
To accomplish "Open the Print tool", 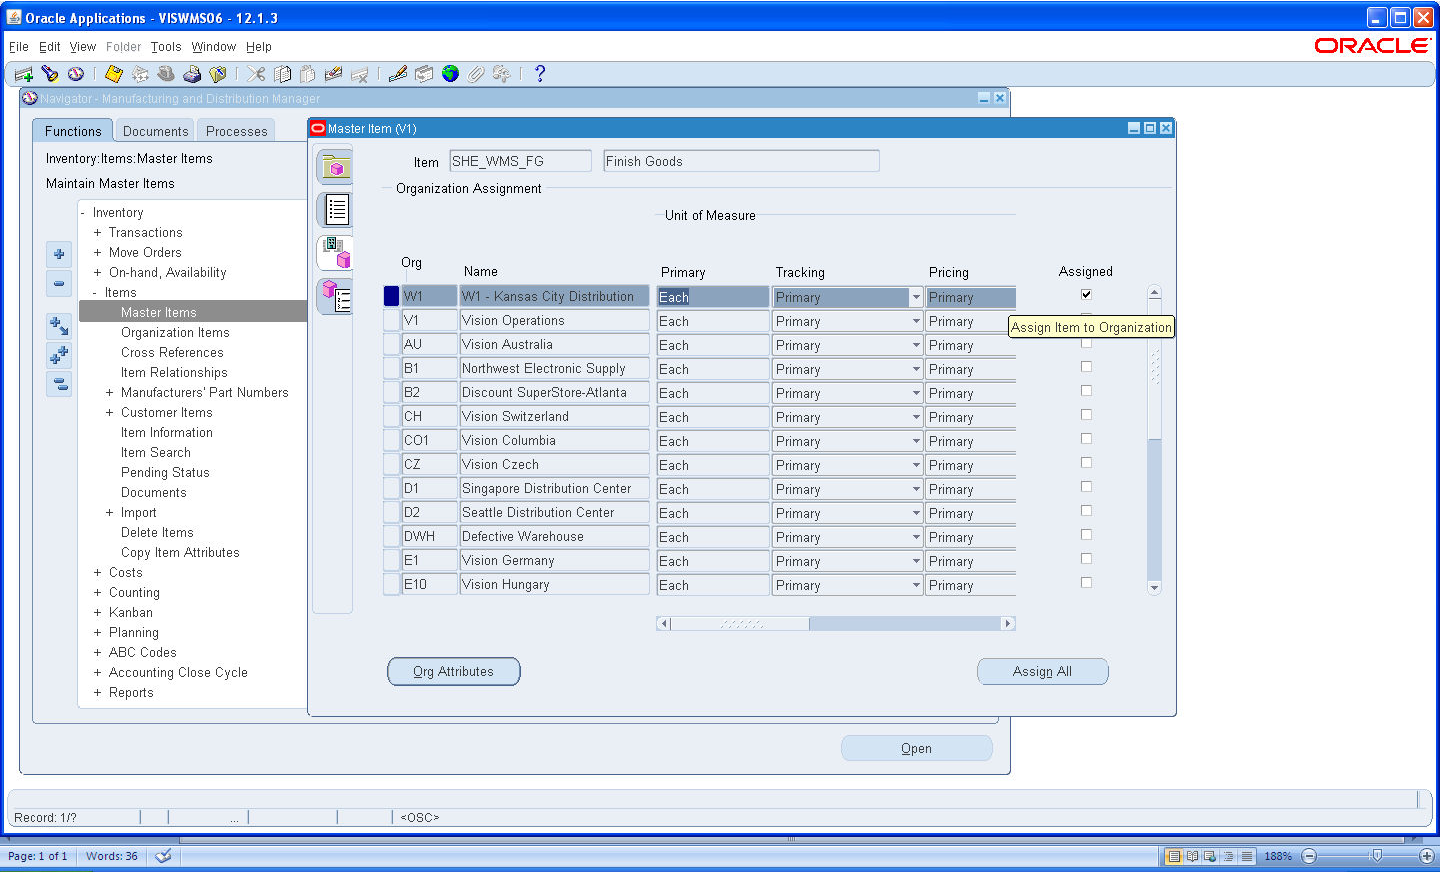I will coord(191,73).
